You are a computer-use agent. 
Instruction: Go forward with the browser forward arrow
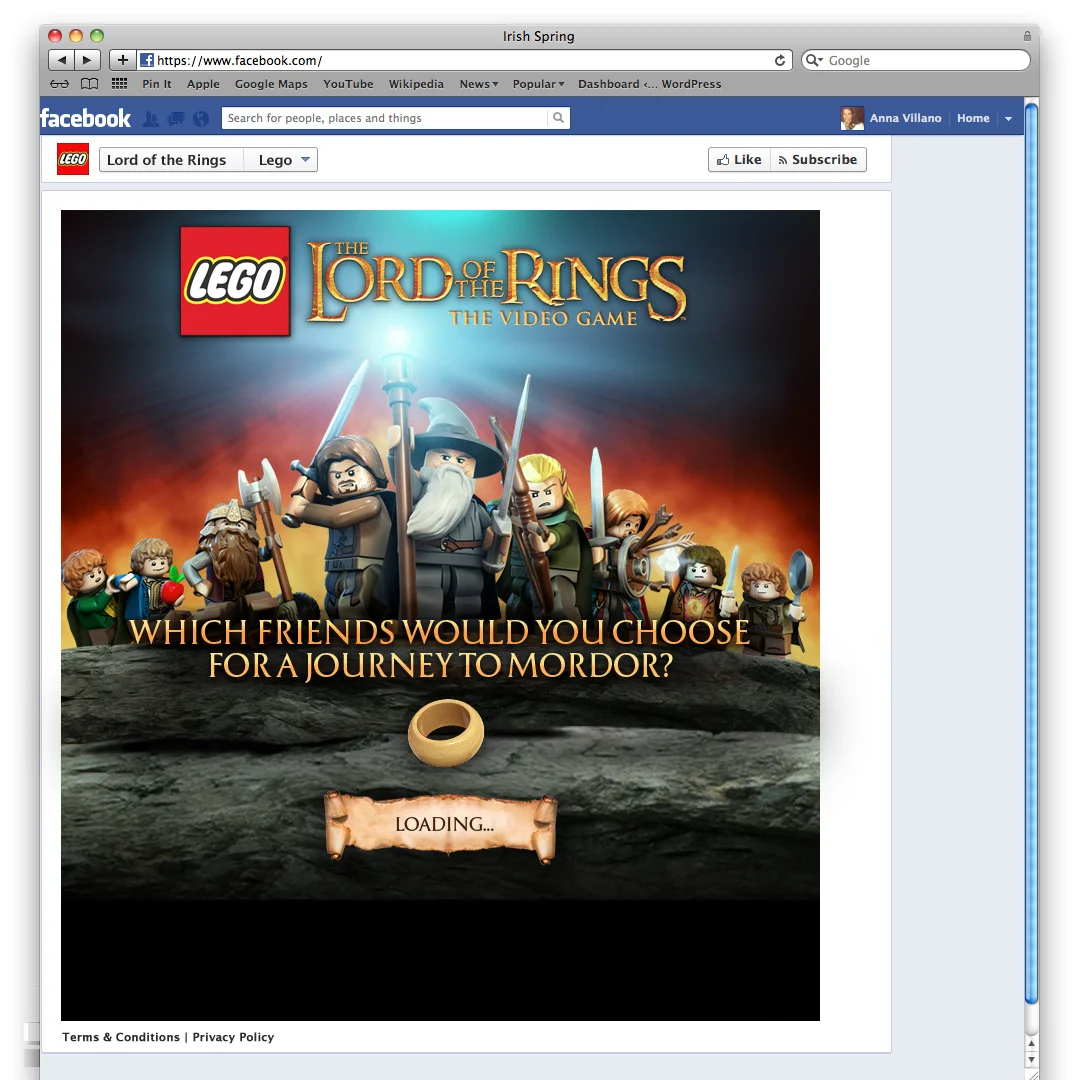tap(87, 60)
